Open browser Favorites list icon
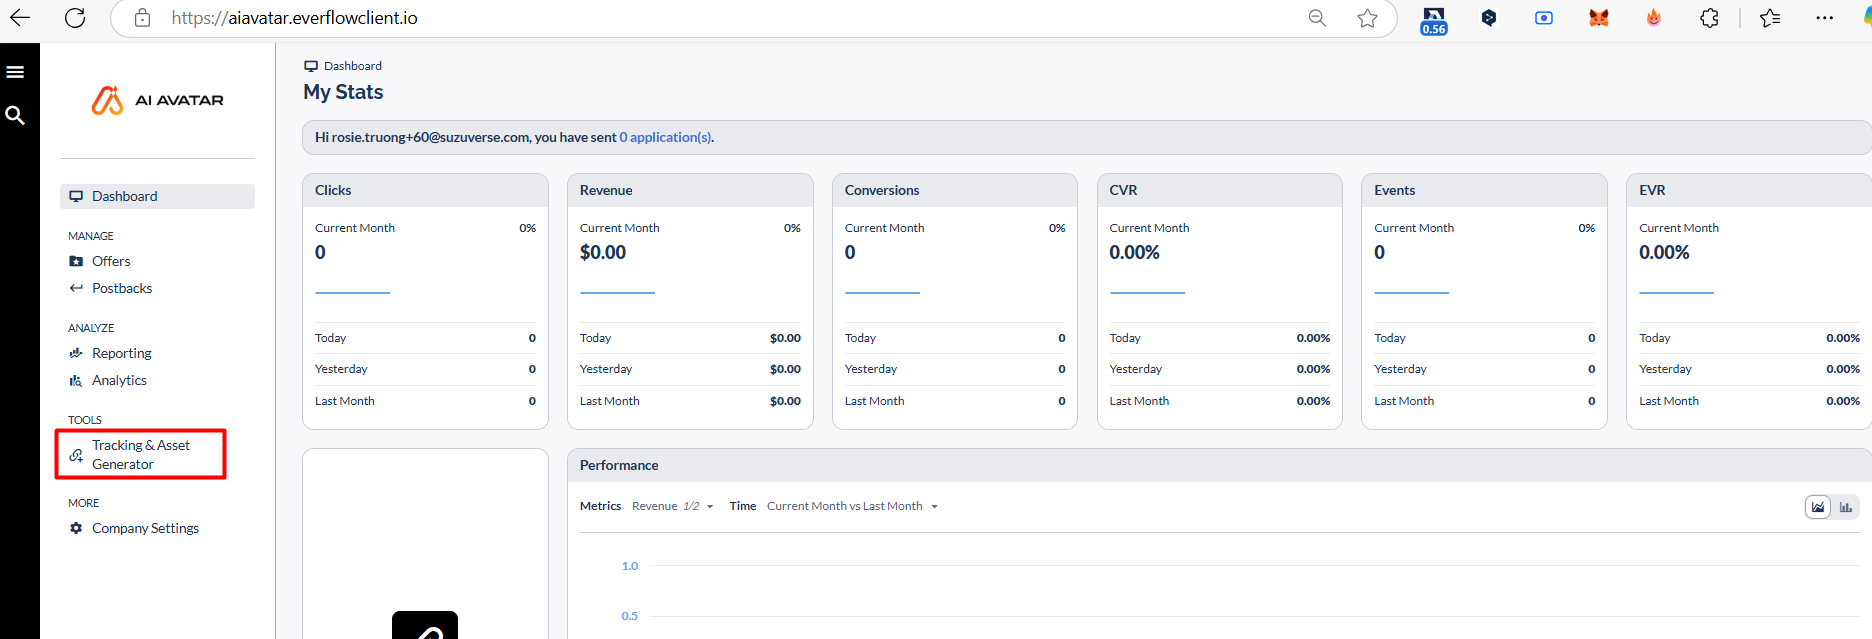 1770,18
